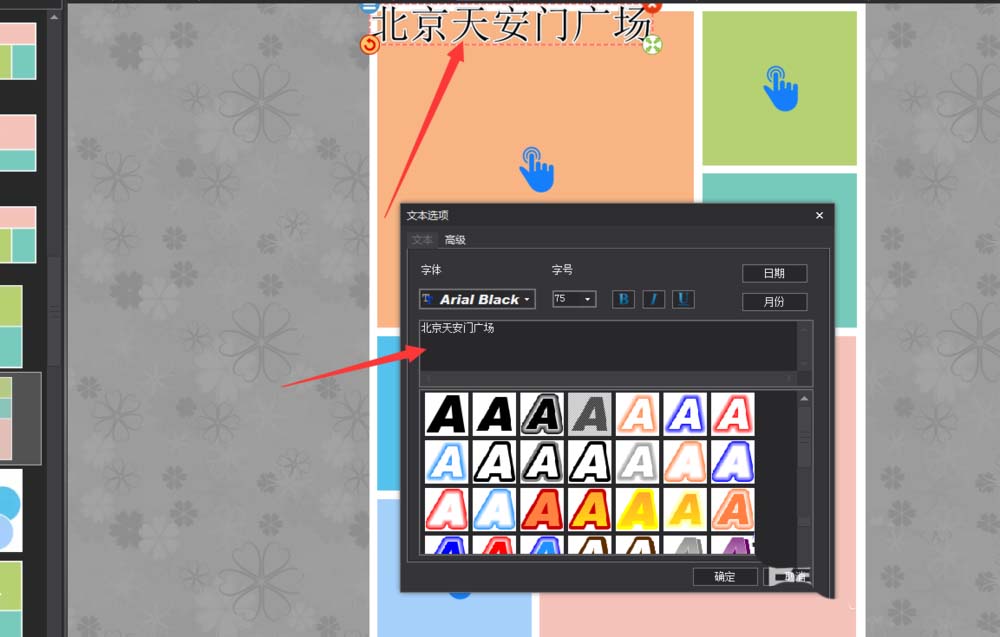Screen dimensions: 1000x637
Task: Click the style list scrollbar up arrow
Action: 804,399
